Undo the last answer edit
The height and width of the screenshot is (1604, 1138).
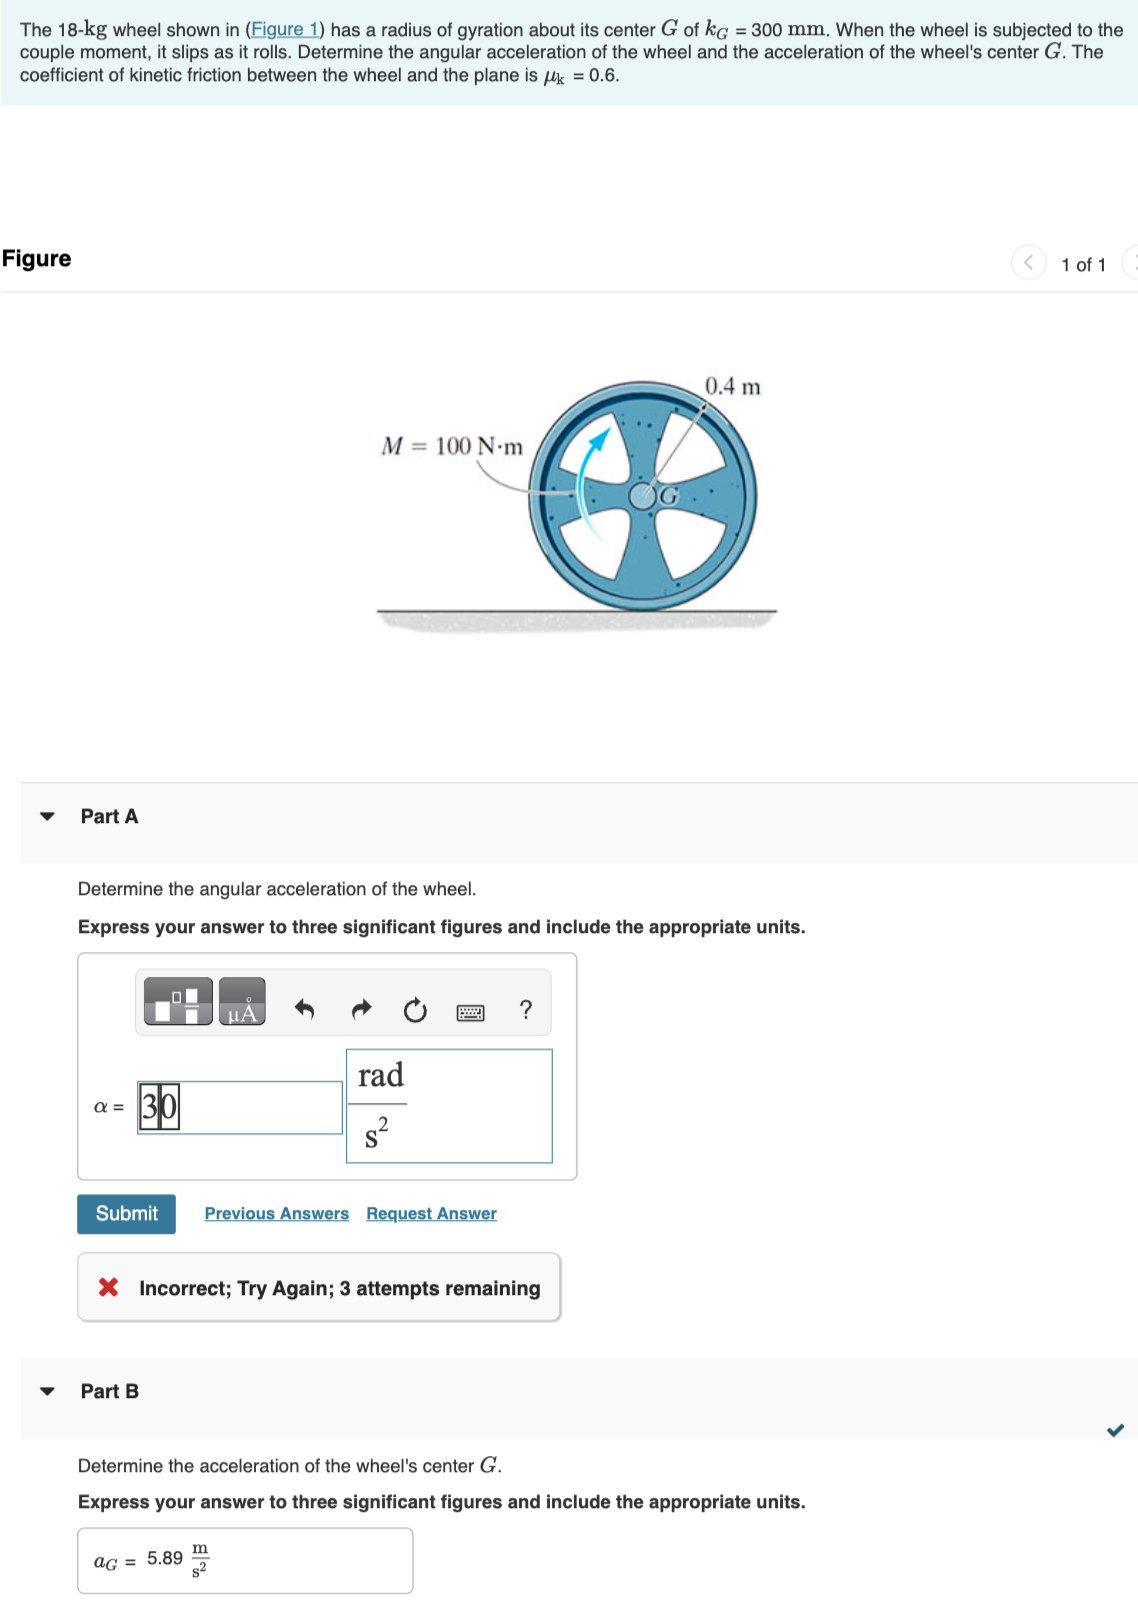point(304,1010)
